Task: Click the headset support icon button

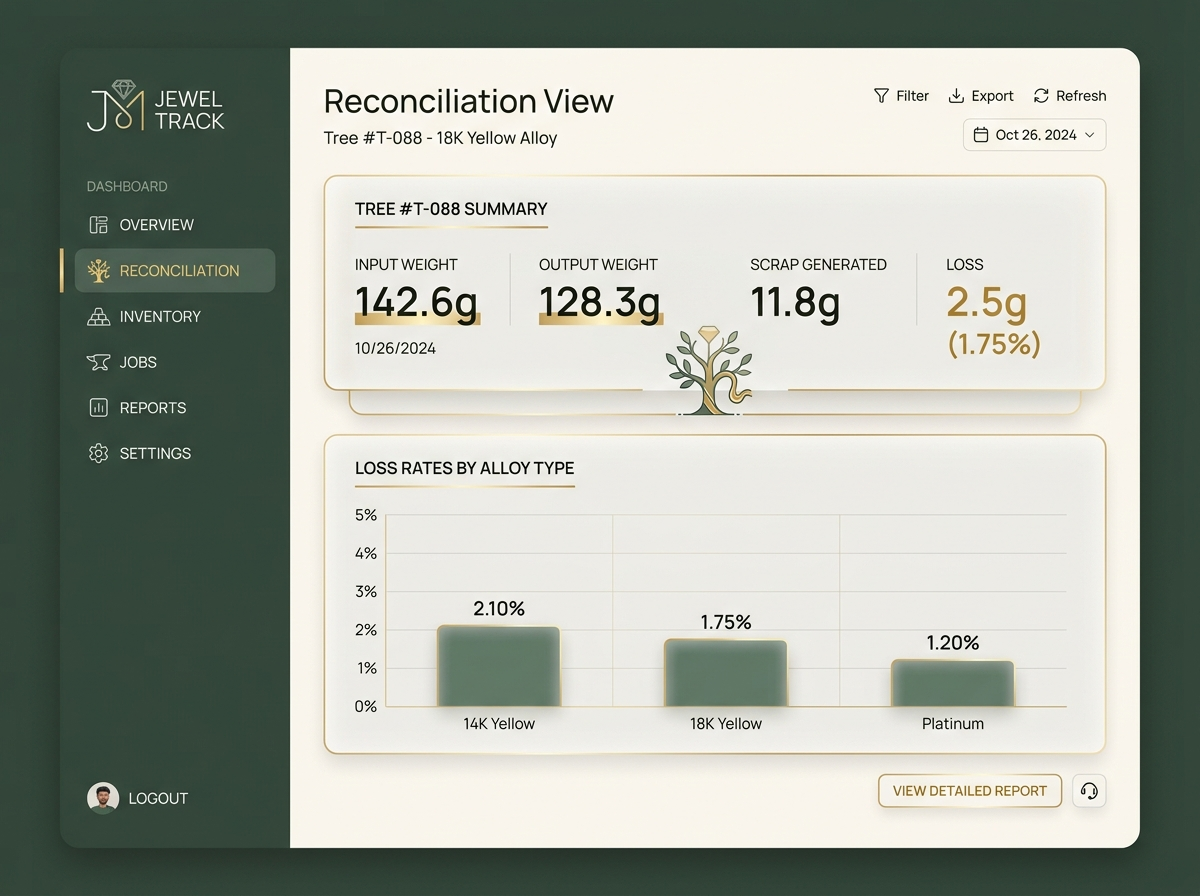Action: tap(1089, 791)
